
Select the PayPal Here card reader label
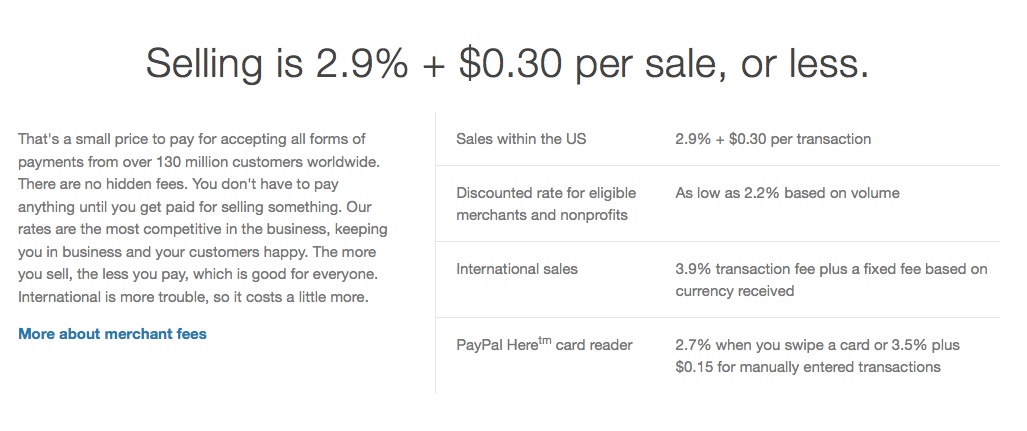[x=544, y=344]
